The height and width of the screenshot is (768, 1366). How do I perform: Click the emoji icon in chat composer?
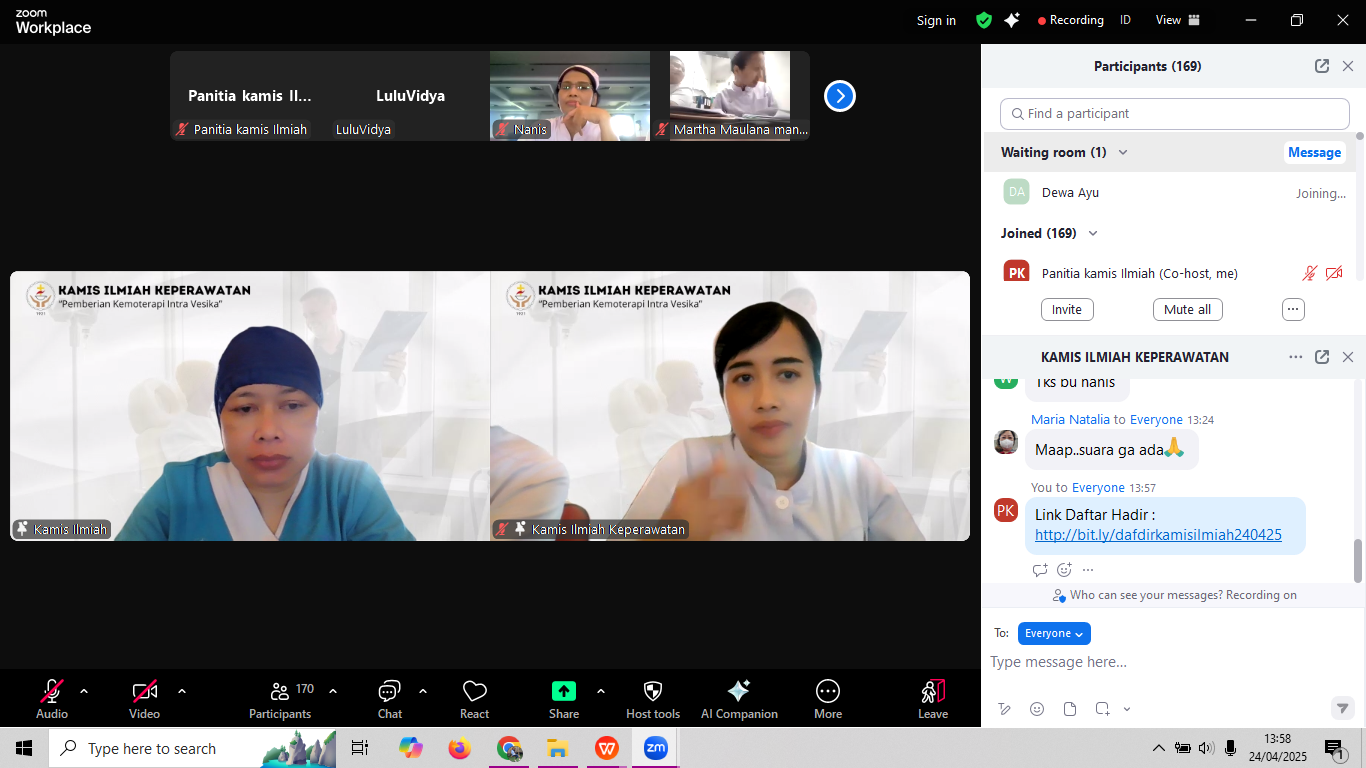[x=1037, y=709]
